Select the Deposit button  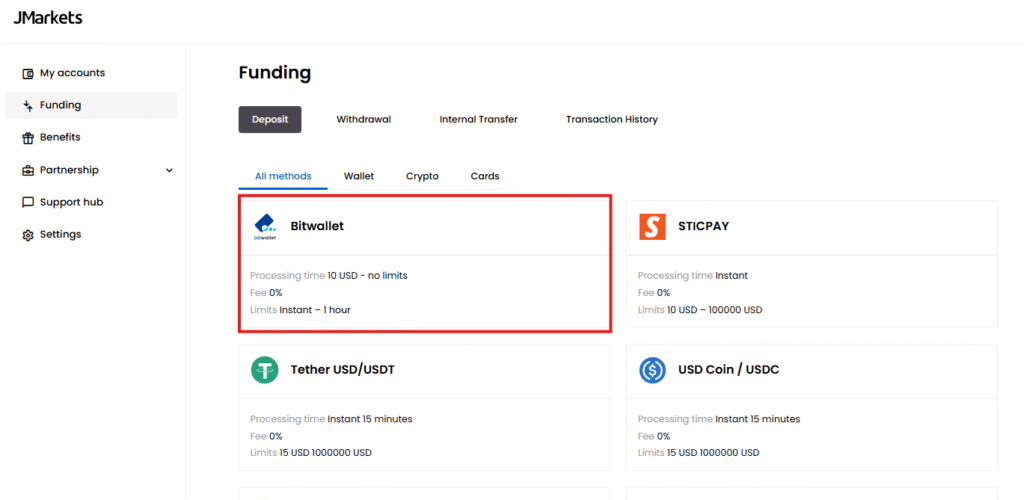(x=269, y=119)
